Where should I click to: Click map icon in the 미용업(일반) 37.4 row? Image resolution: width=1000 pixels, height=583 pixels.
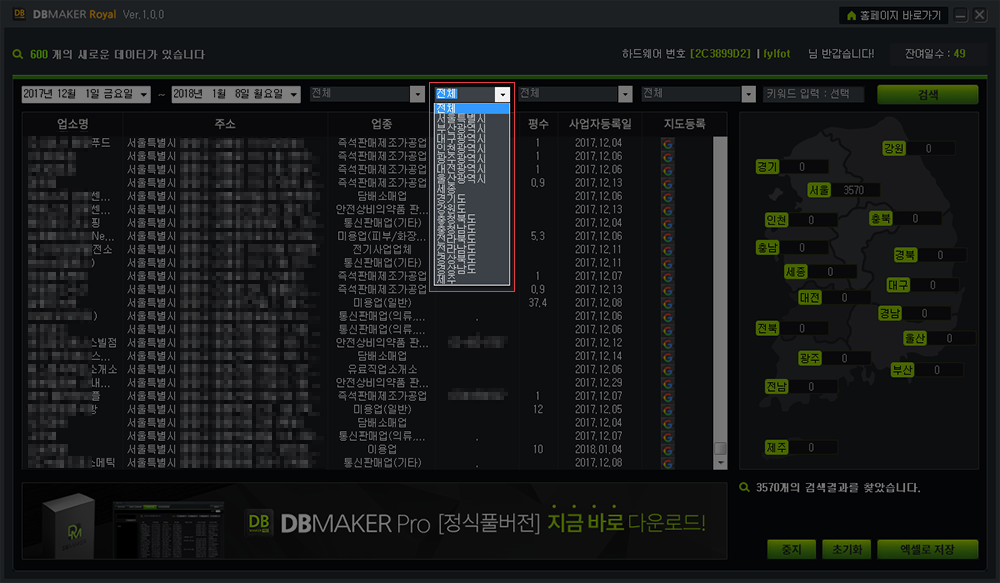[668, 303]
